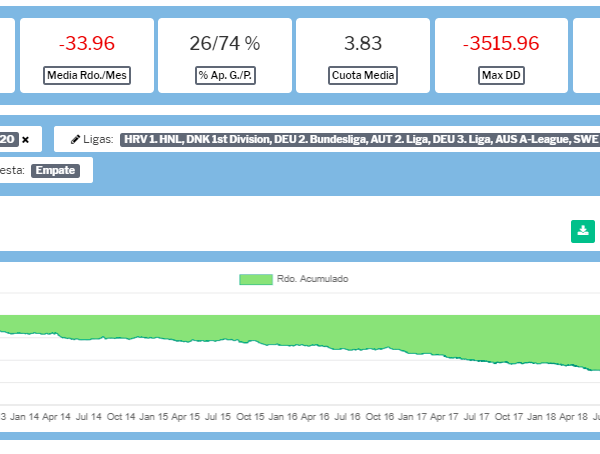Click the Jan 16 axis label
The width and height of the screenshot is (600, 454).
click(x=283, y=416)
